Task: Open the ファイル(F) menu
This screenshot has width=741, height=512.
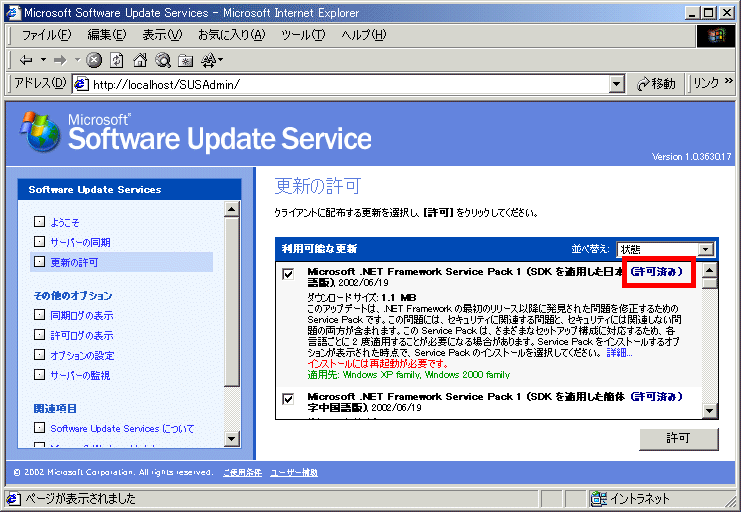Action: [x=47, y=35]
